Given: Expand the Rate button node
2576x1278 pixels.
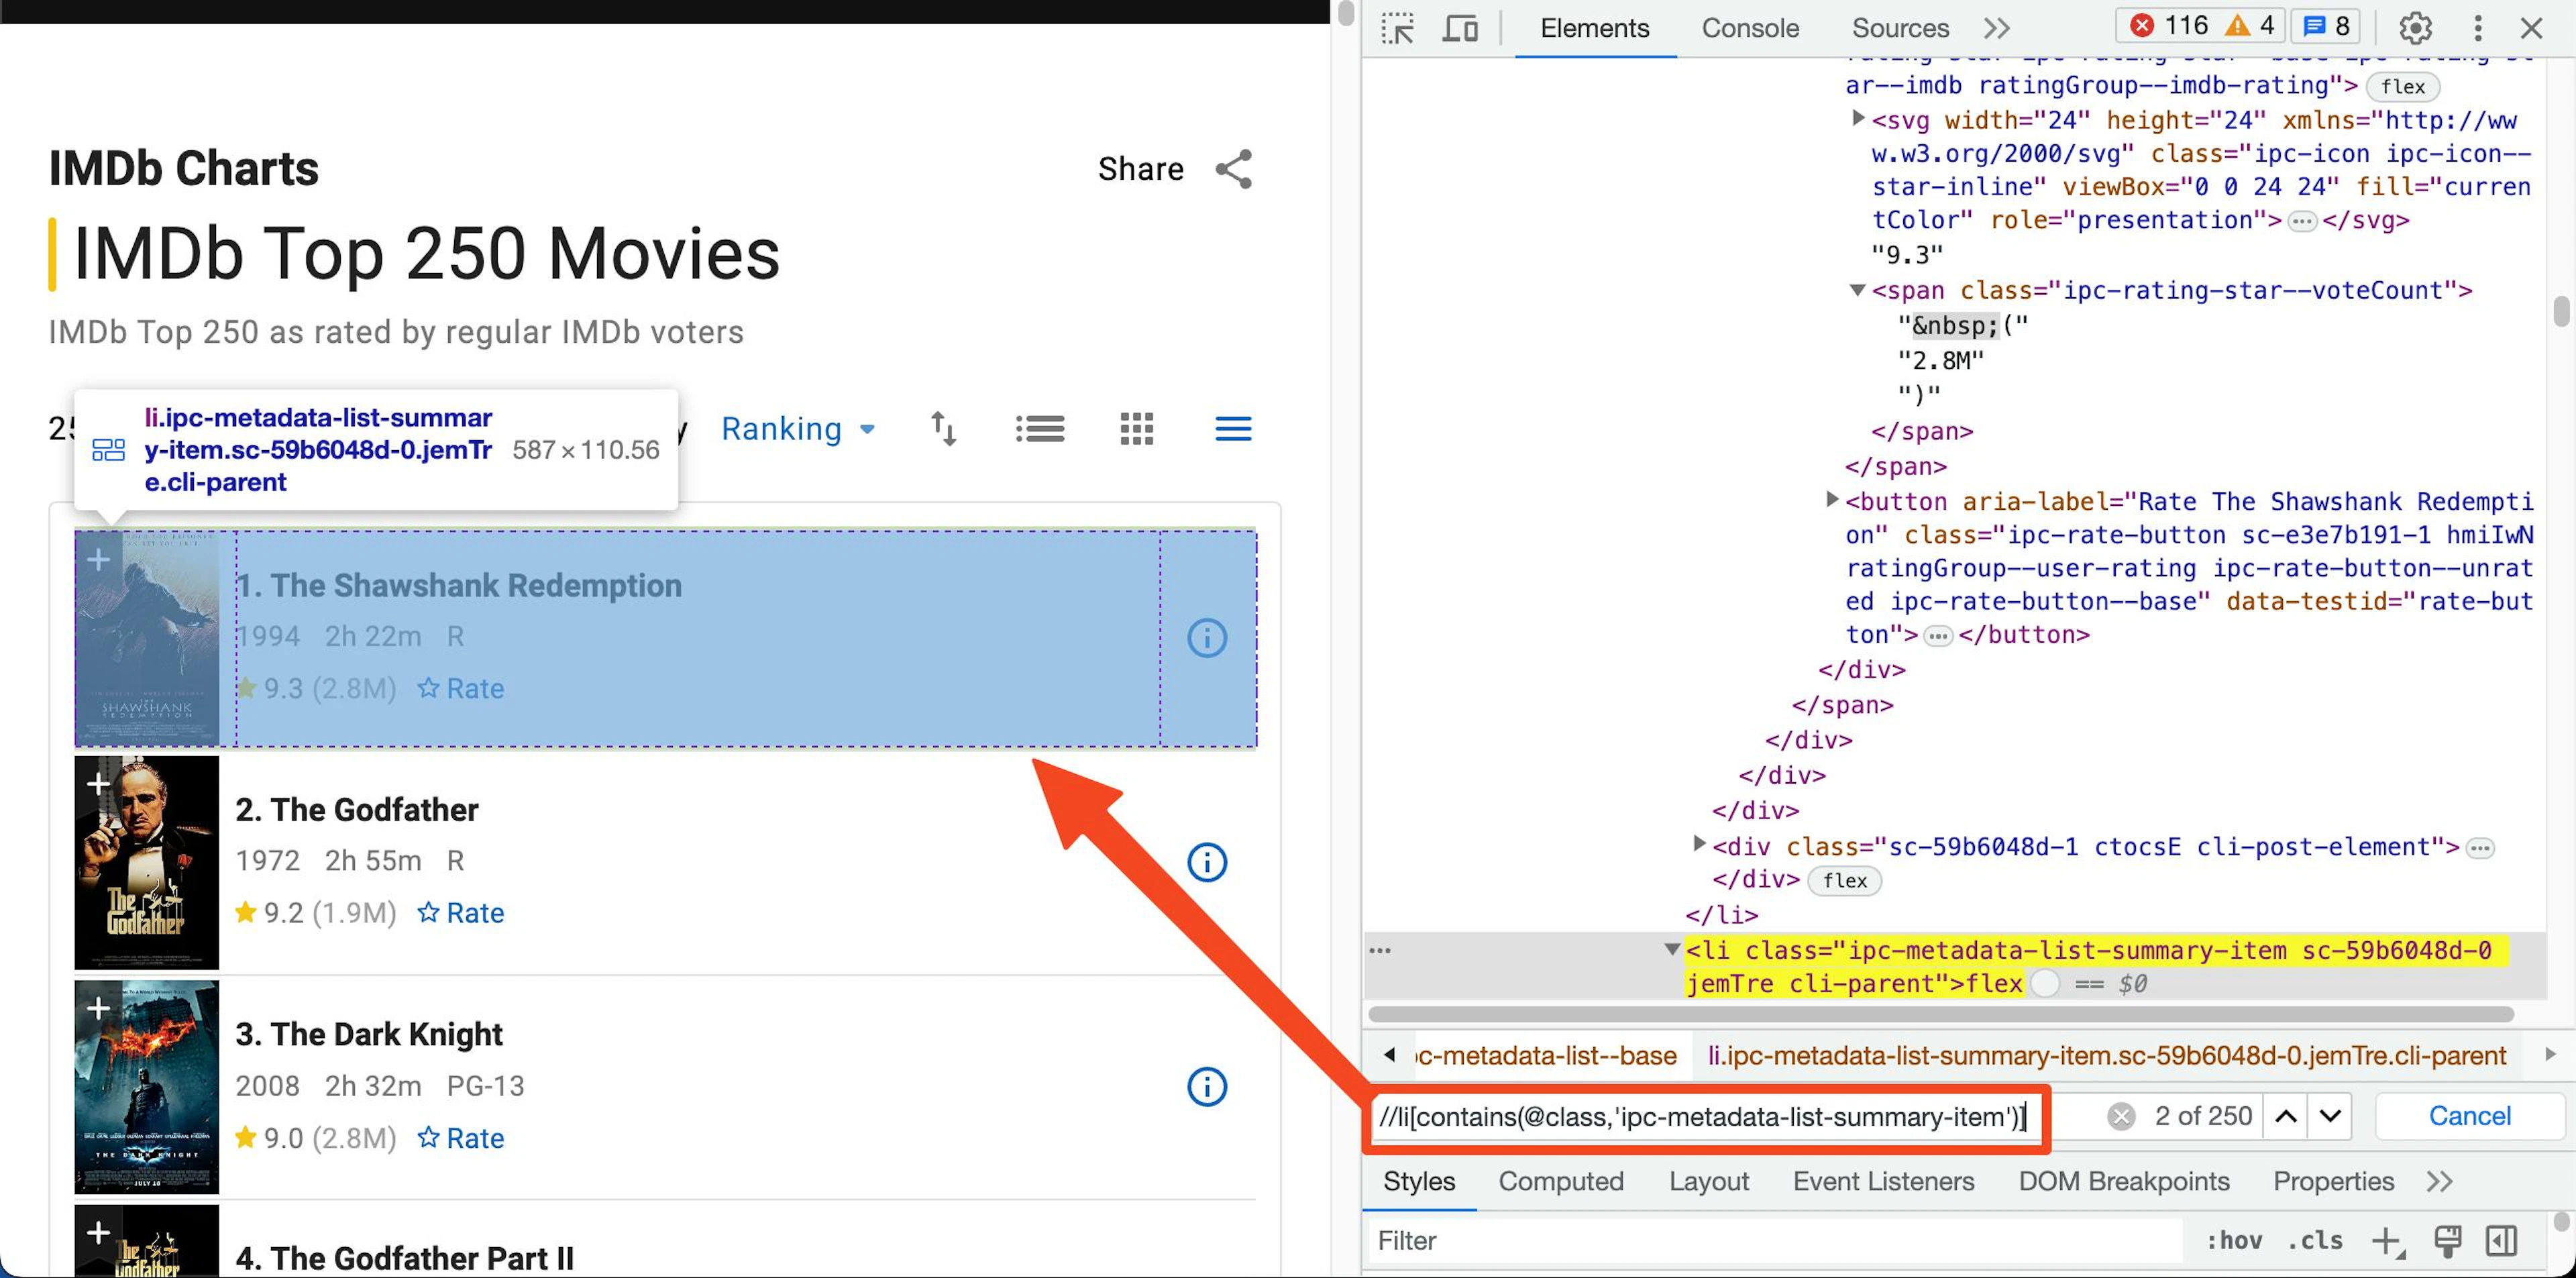Looking at the screenshot, I should pyautogui.click(x=1831, y=499).
